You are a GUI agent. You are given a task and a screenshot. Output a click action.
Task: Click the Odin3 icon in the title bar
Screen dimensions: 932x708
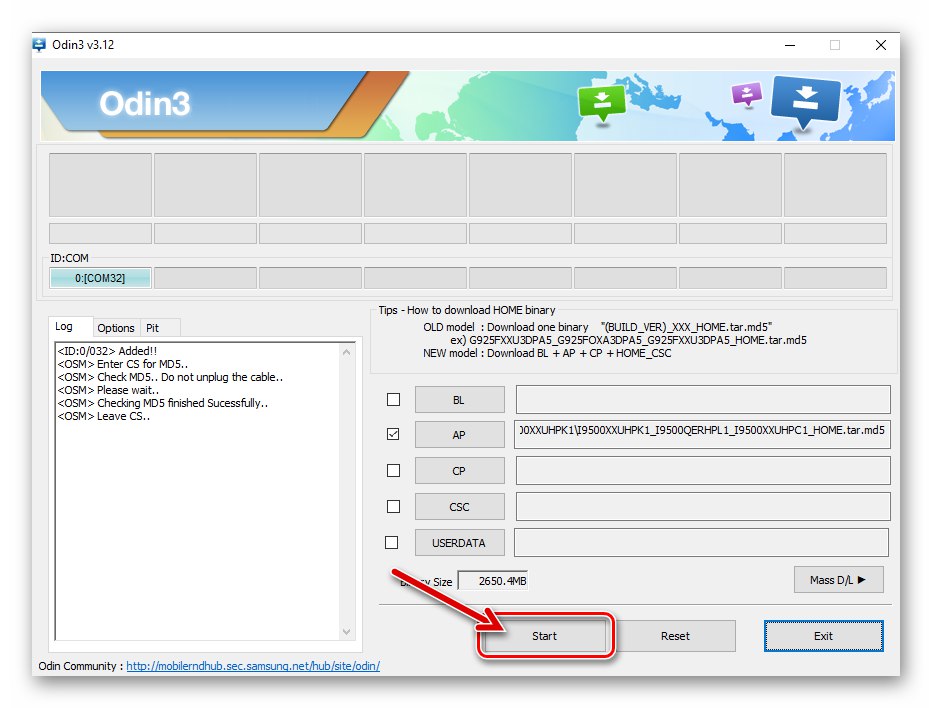coord(39,44)
